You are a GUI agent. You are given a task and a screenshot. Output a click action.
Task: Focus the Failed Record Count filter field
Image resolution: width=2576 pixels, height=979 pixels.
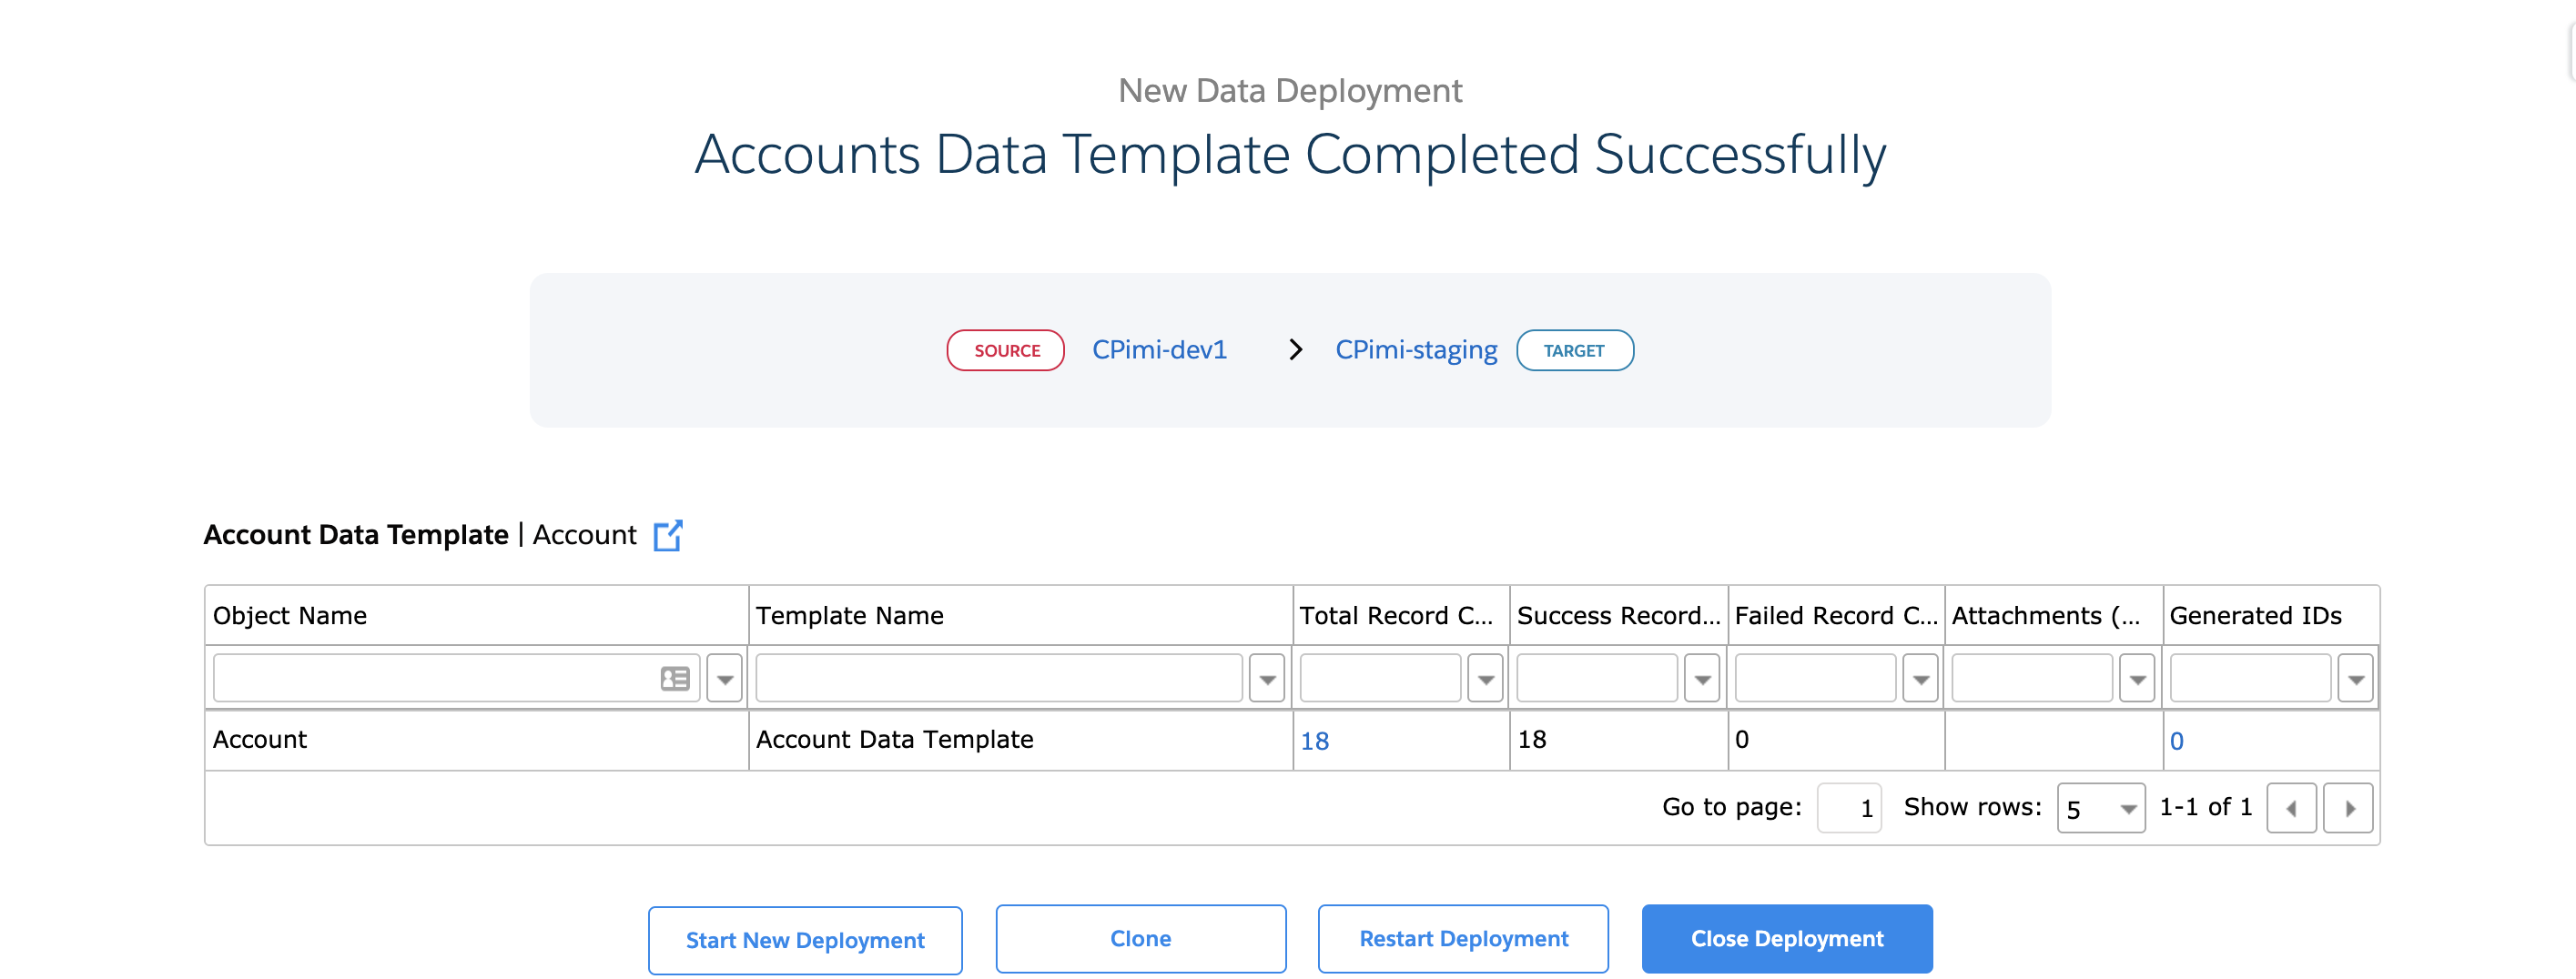(1815, 679)
